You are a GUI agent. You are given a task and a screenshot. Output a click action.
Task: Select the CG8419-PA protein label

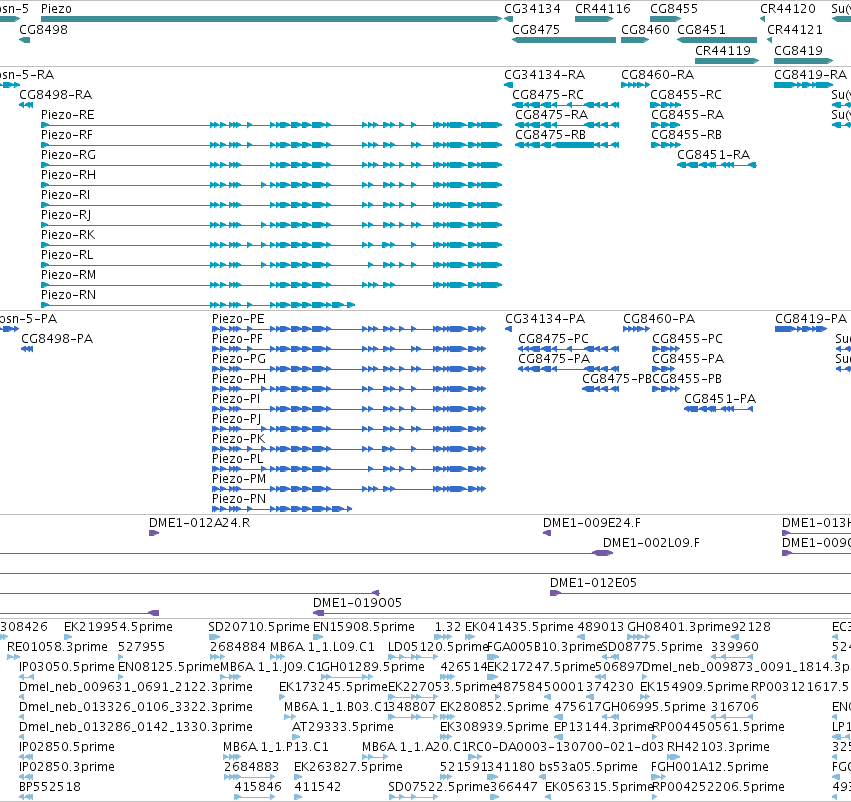pos(811,319)
